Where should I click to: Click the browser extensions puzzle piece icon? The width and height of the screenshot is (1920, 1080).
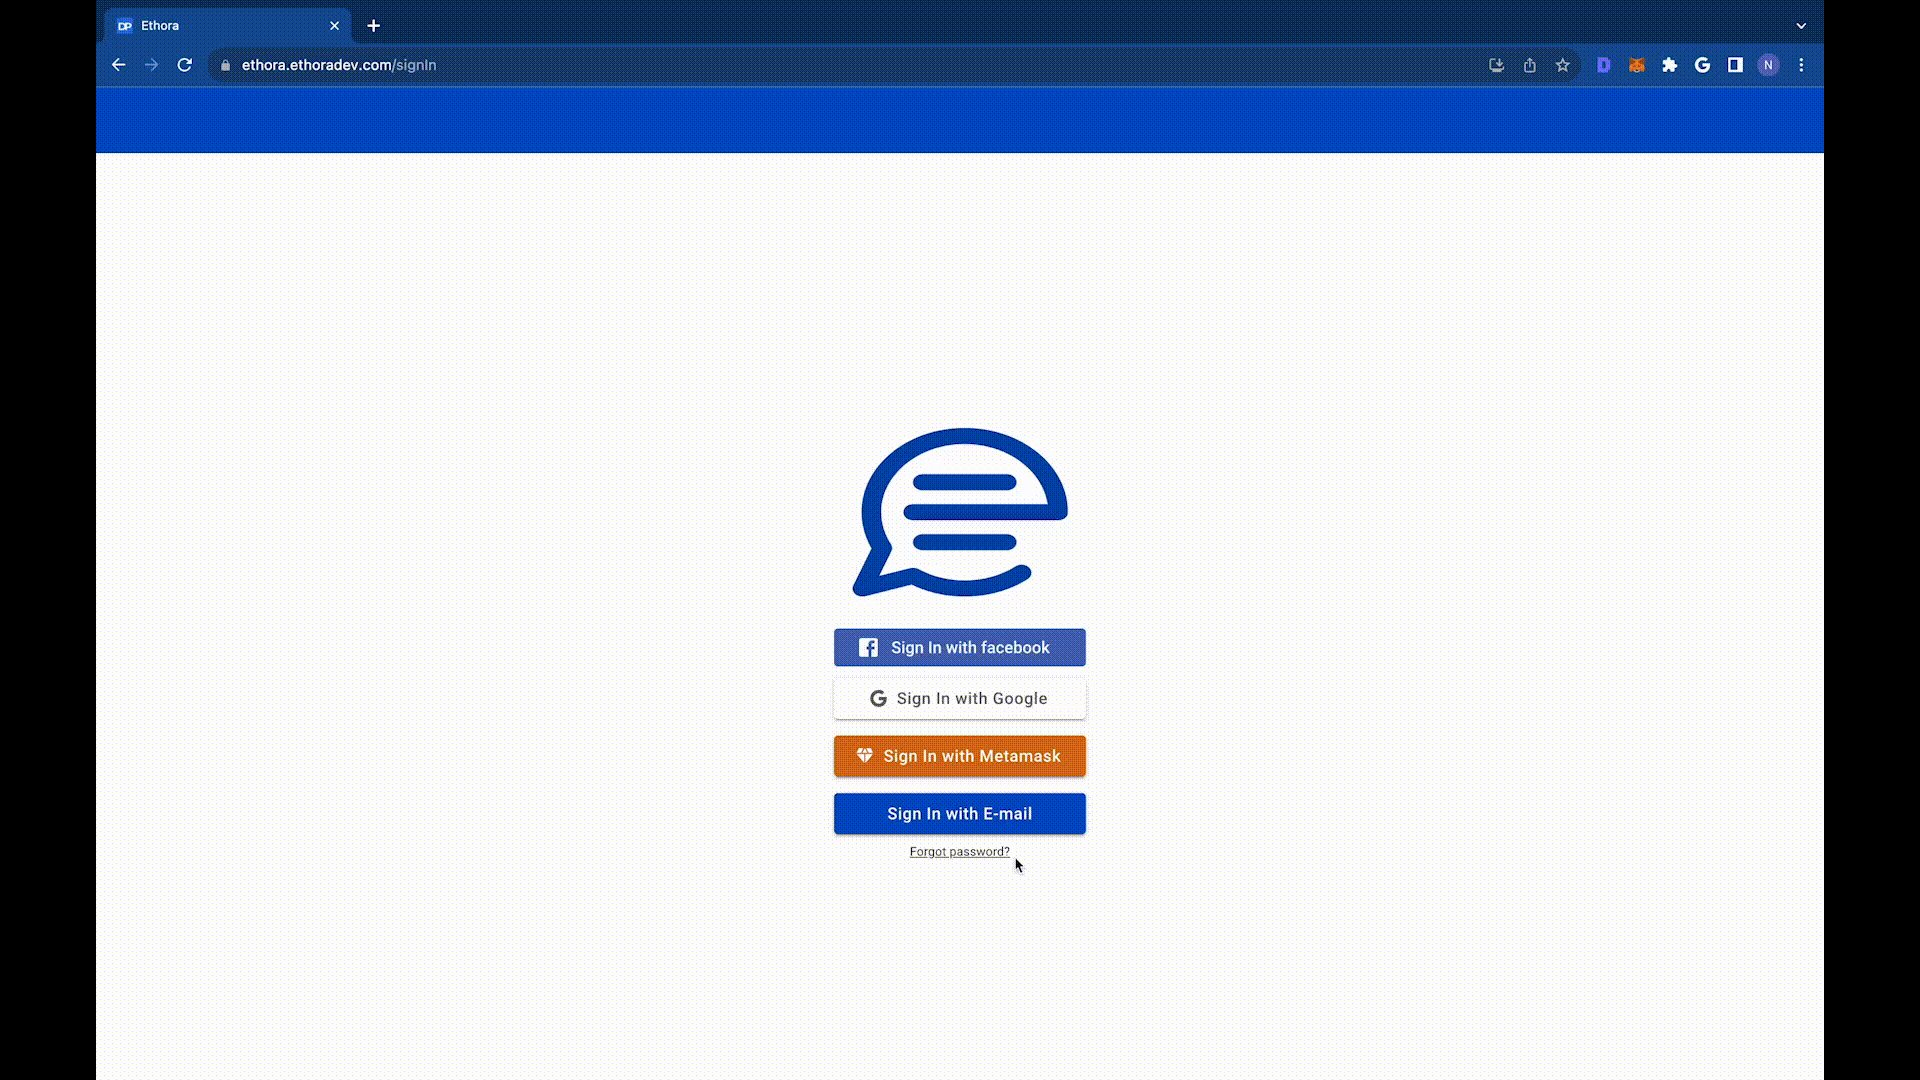[x=1669, y=65]
